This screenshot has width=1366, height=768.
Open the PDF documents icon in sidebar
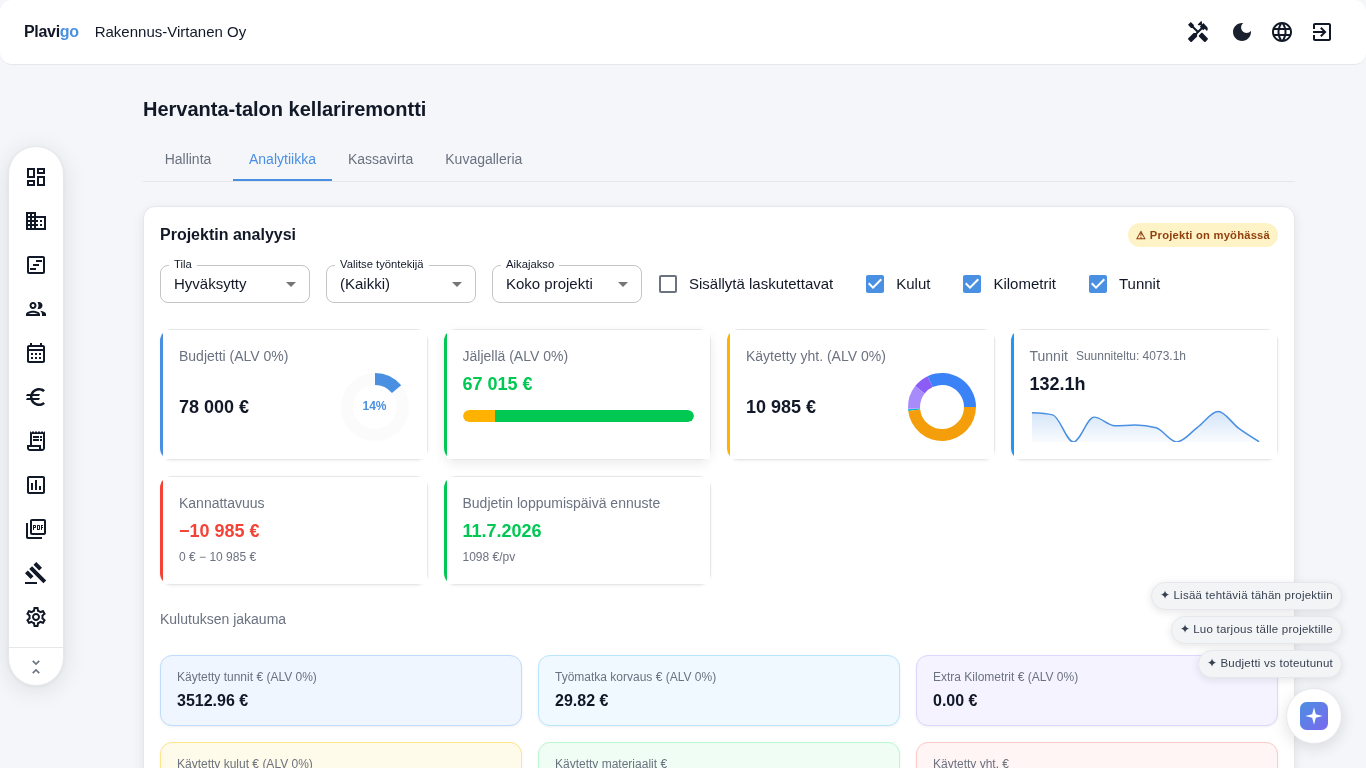[36, 529]
